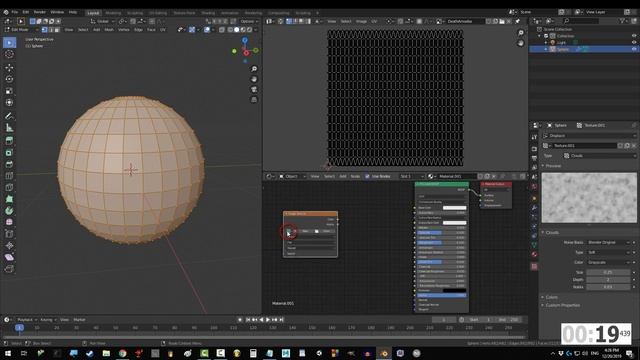
Task: Select the Rotate tool
Action: point(9,79)
